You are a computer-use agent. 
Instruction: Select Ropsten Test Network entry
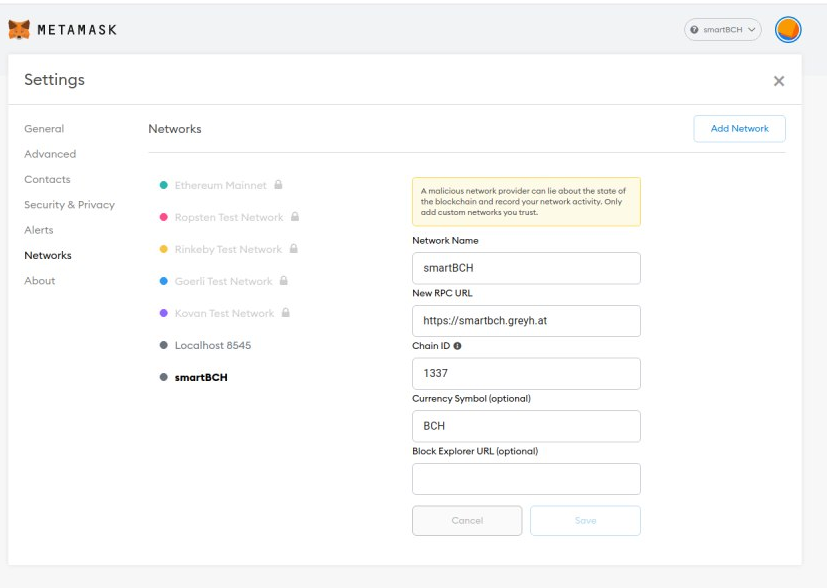tap(229, 217)
